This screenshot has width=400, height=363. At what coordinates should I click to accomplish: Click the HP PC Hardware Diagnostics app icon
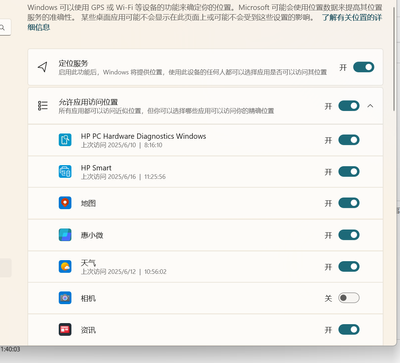[x=65, y=140]
